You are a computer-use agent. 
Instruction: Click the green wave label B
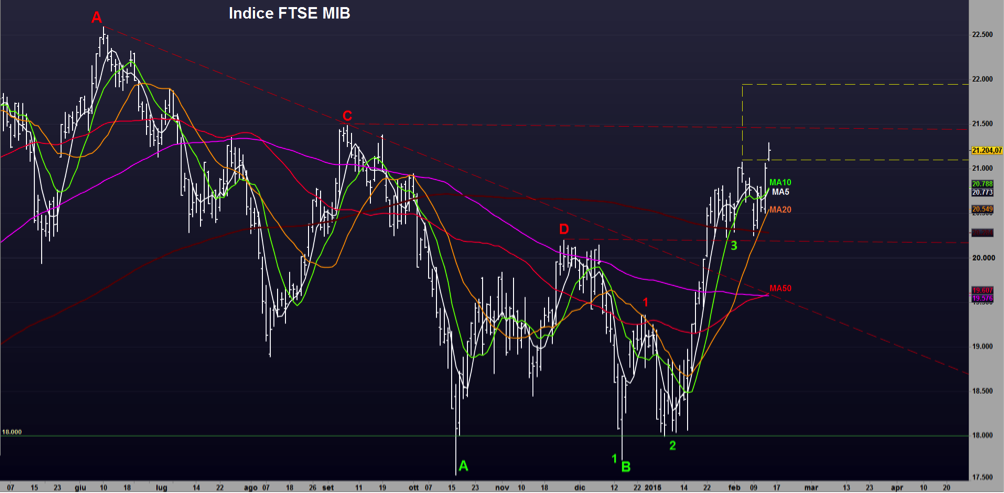pos(626,467)
